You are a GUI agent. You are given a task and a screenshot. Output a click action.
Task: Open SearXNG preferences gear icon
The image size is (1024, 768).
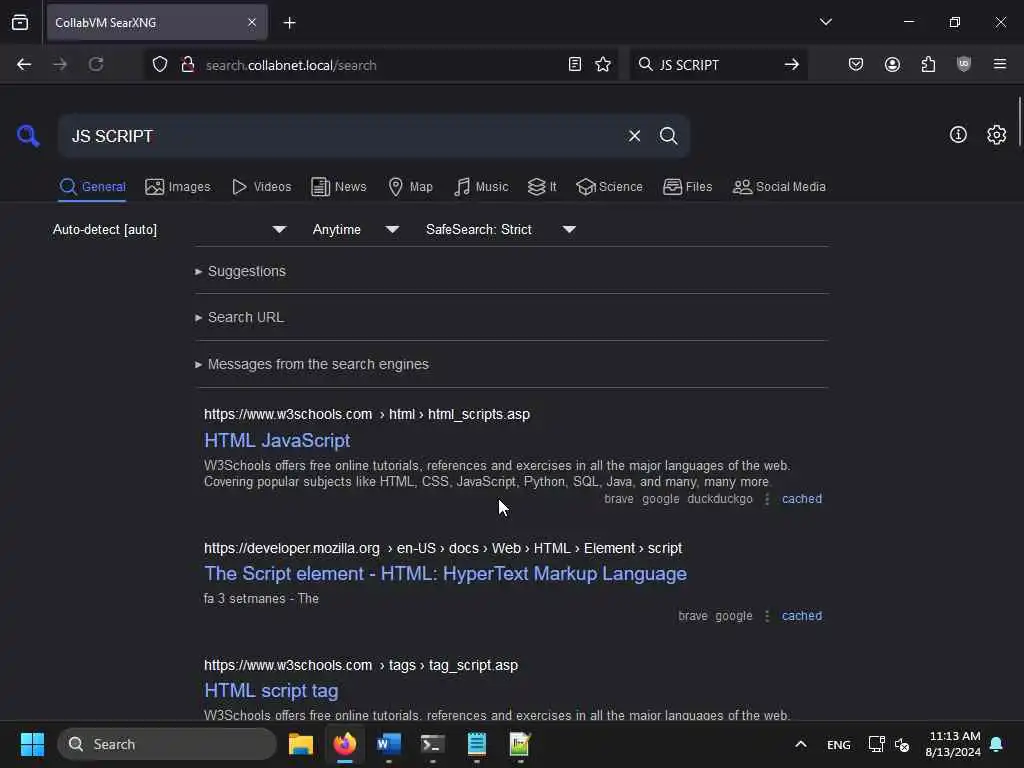click(996, 135)
